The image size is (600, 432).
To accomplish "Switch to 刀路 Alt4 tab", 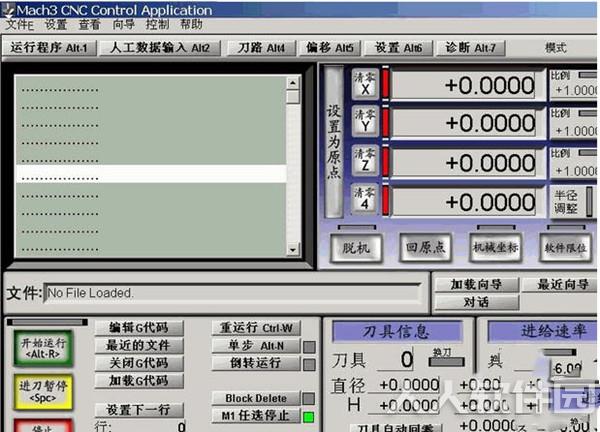I will (262, 48).
